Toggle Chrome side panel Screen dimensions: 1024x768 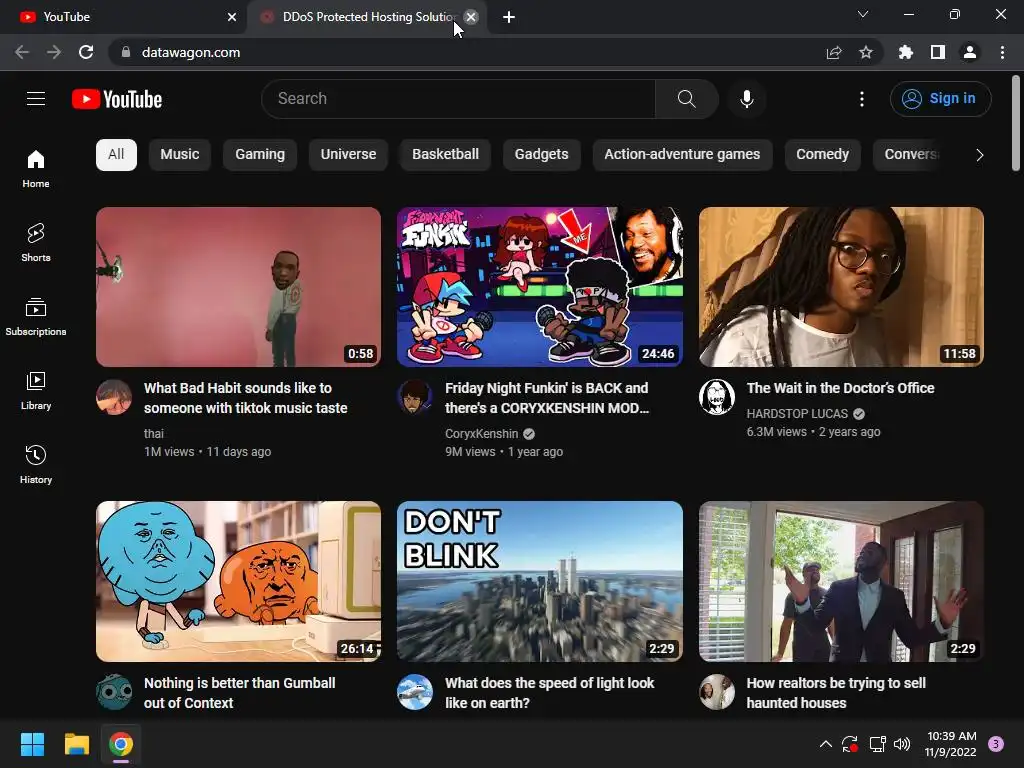point(938,52)
